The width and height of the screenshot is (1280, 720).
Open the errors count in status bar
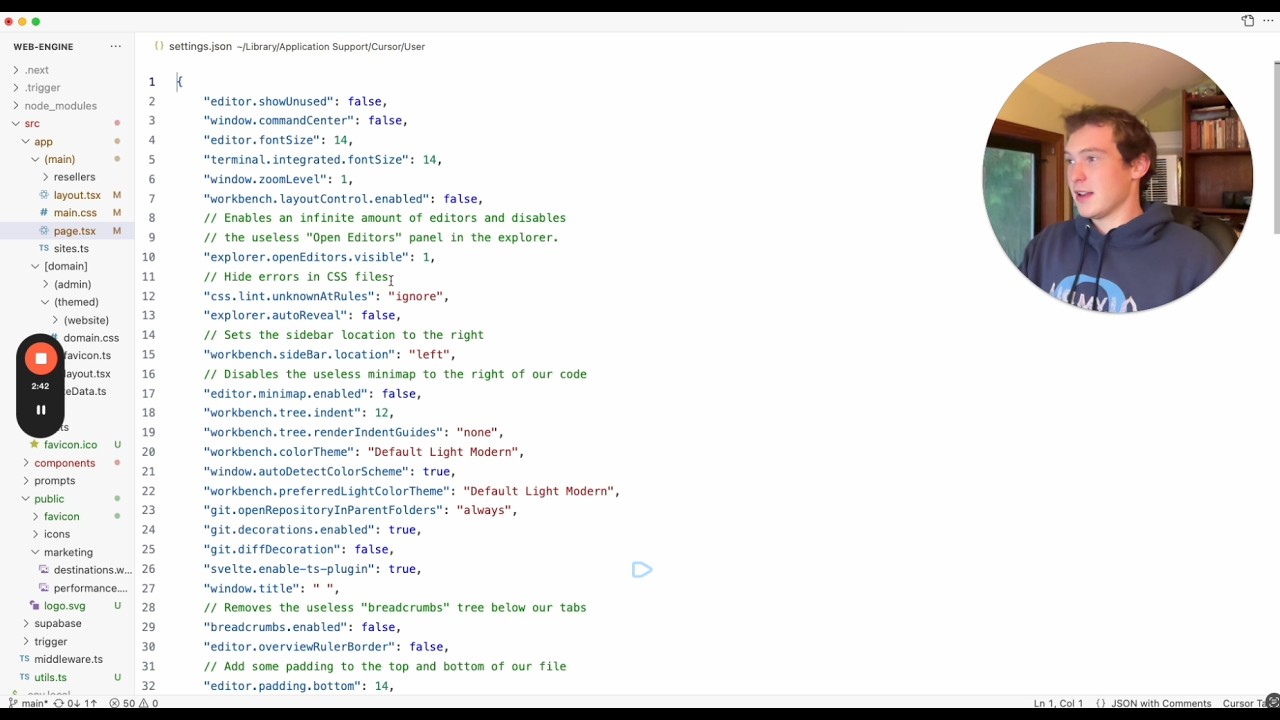122,703
